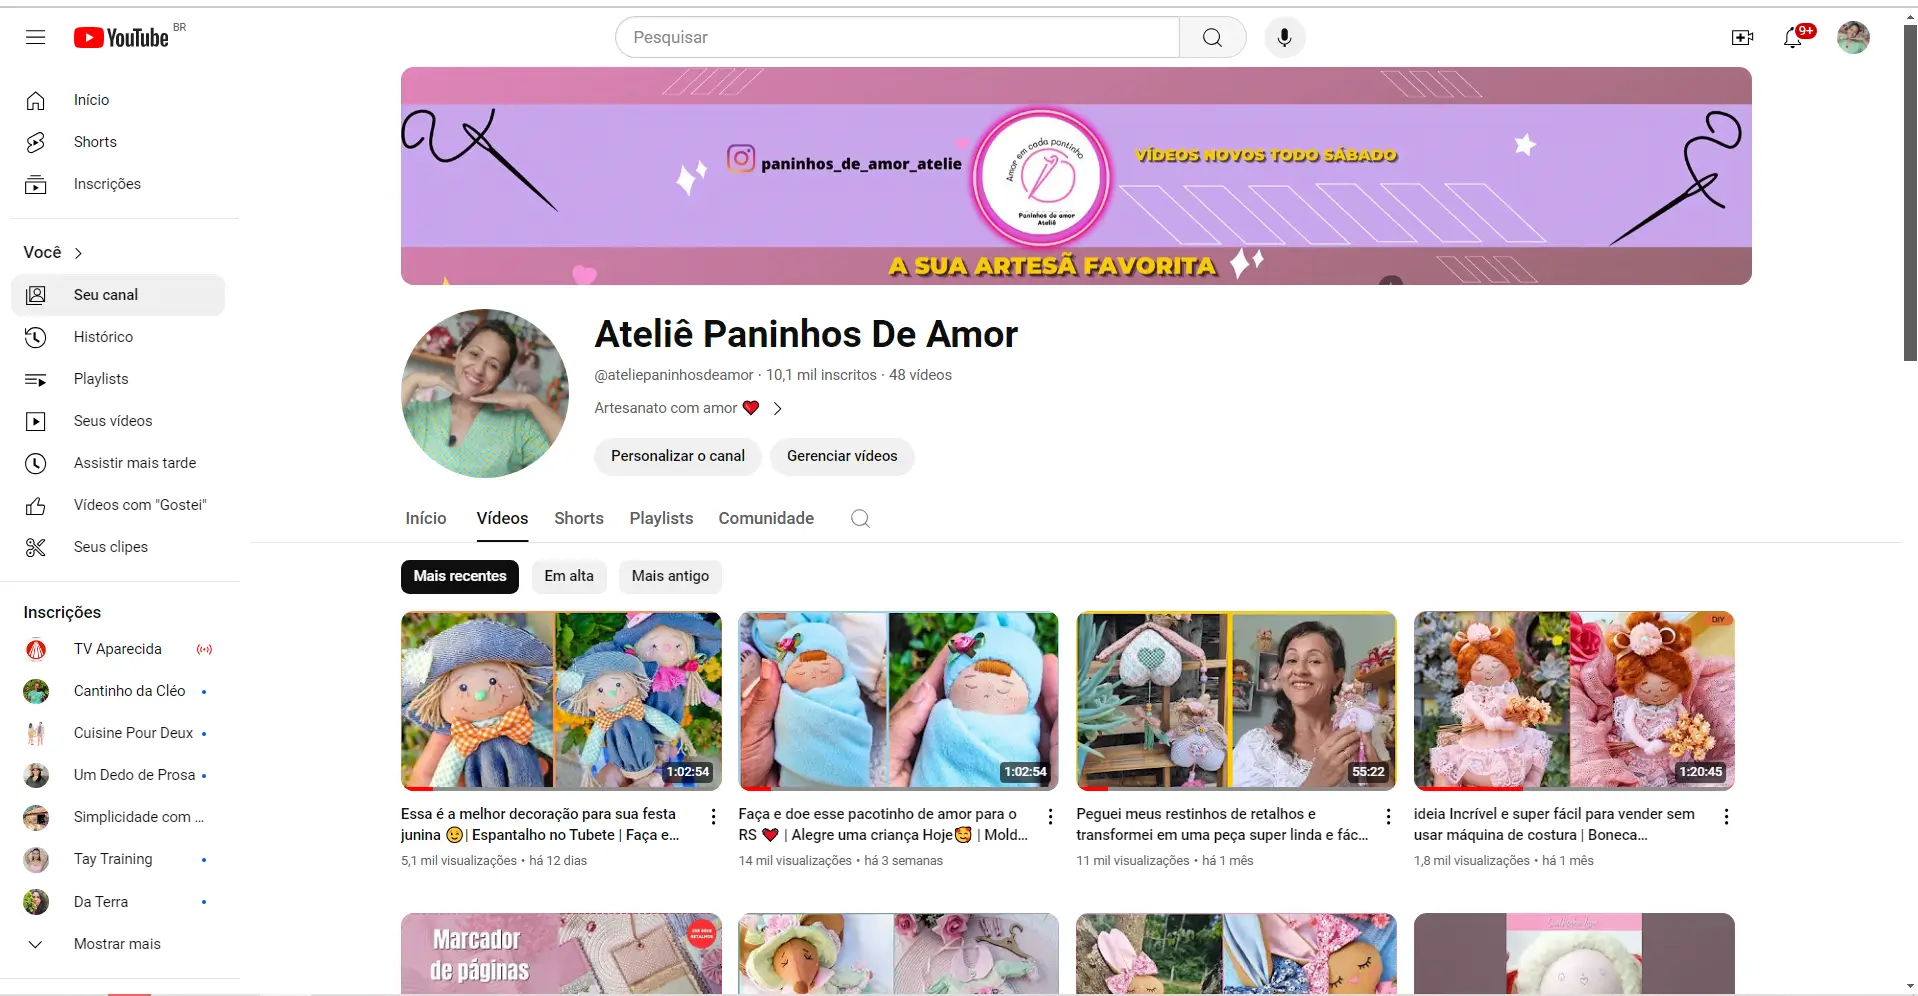Screen dimensions: 1918x996
Task: Open the Marcador de páginas video thumbnail
Action: click(x=561, y=953)
